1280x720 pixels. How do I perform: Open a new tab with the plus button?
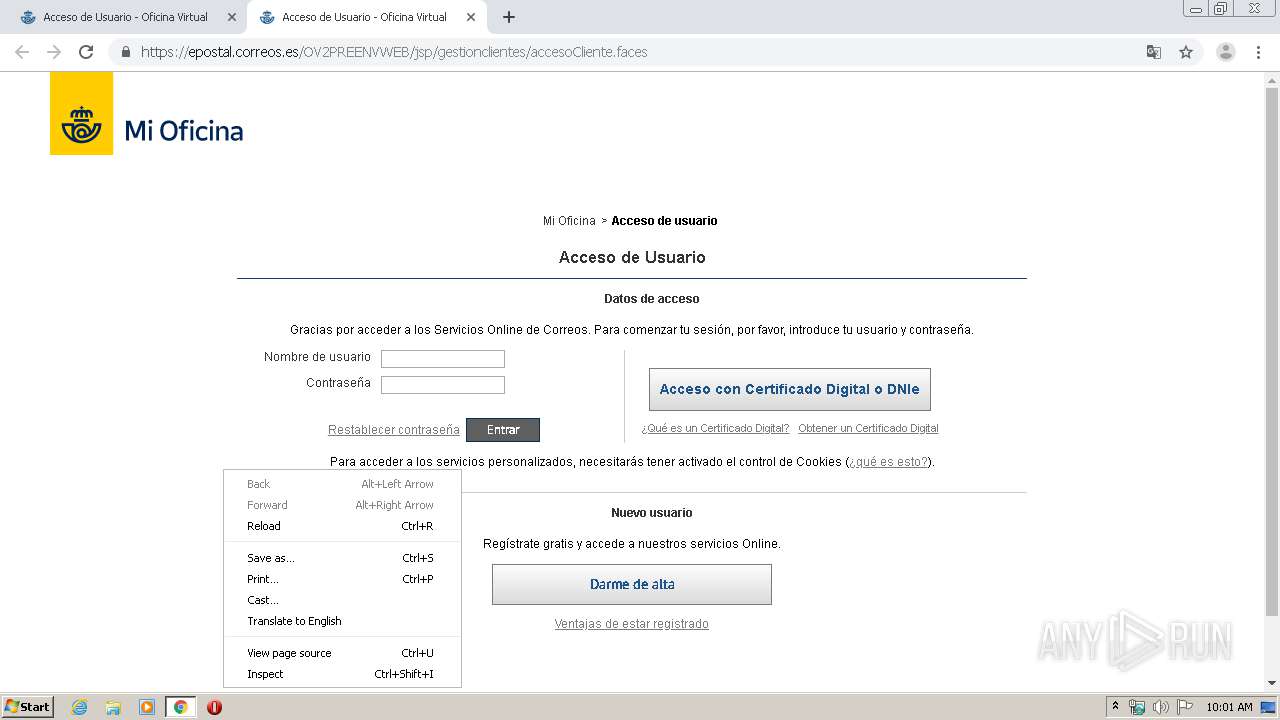(509, 17)
